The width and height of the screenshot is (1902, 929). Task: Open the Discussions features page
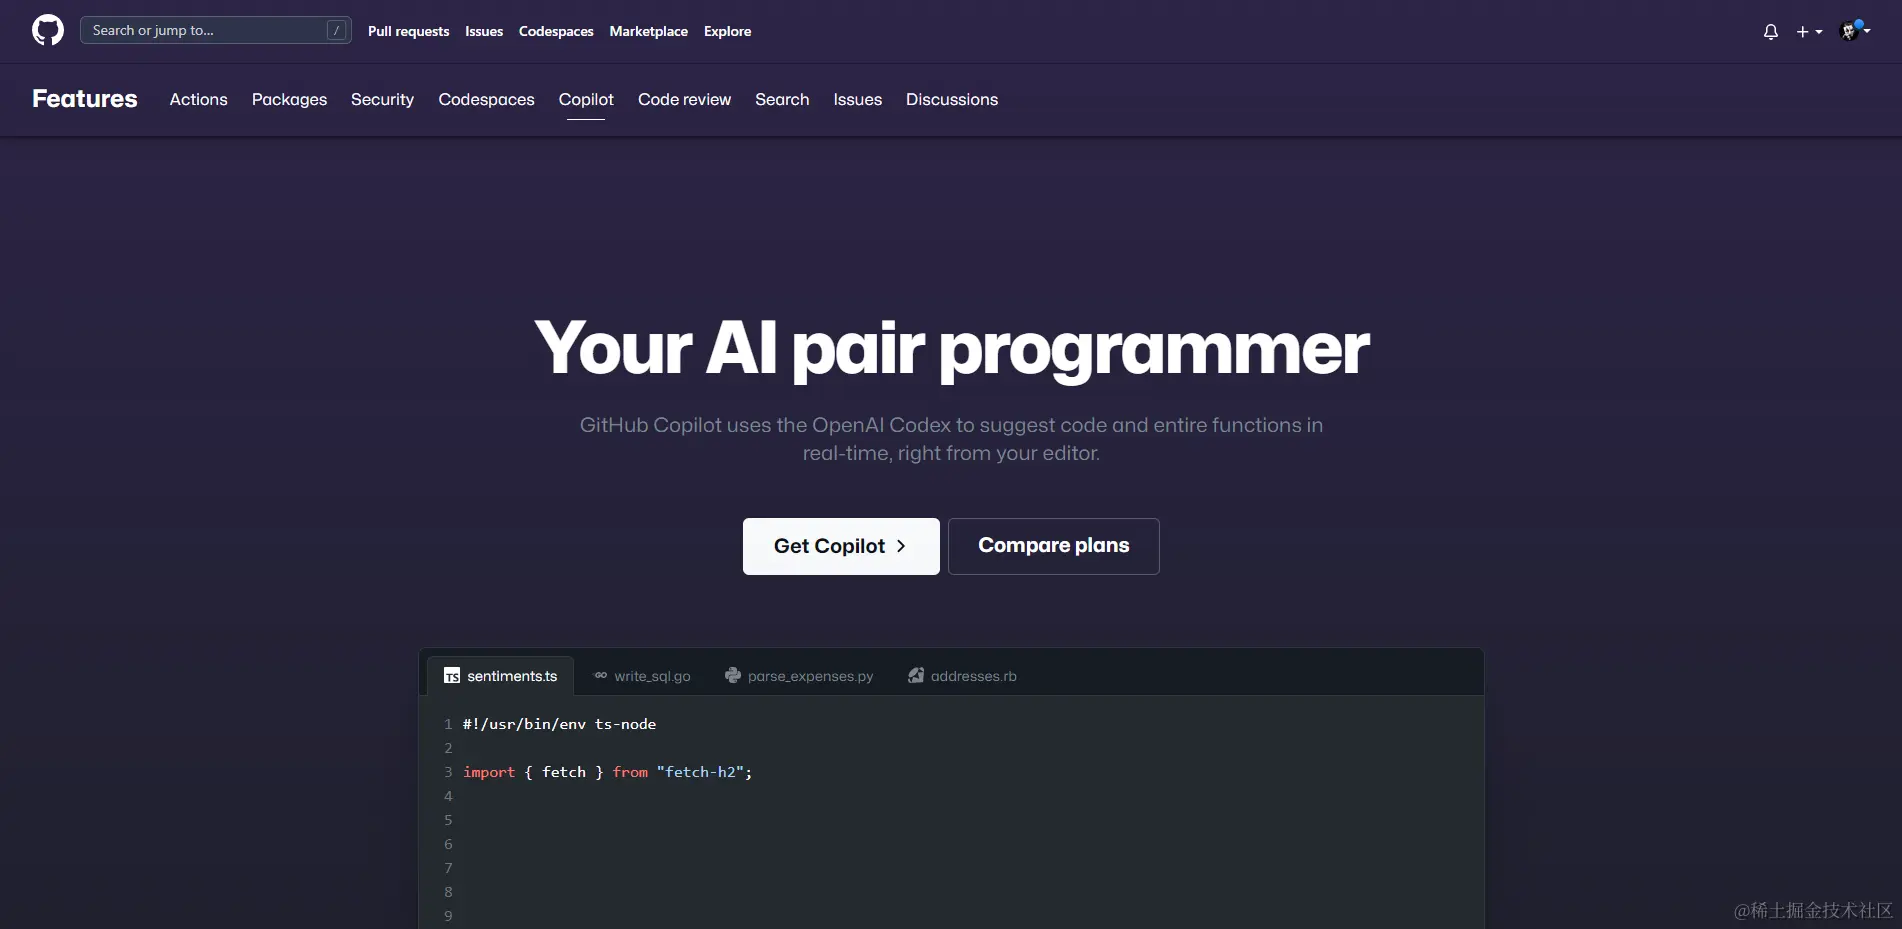click(951, 99)
